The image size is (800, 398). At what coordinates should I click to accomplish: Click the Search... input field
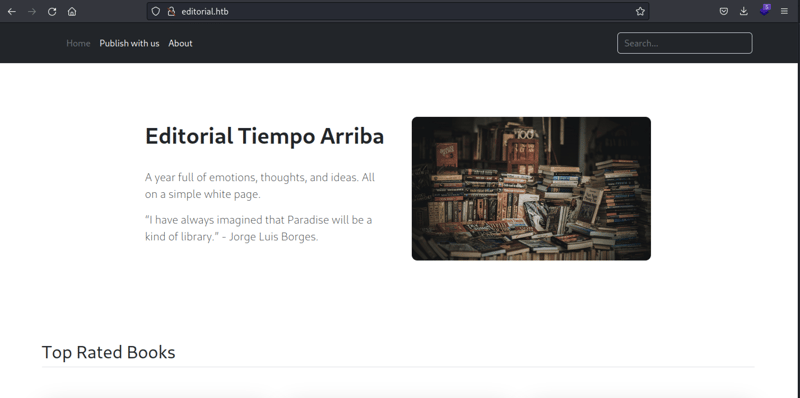(684, 43)
